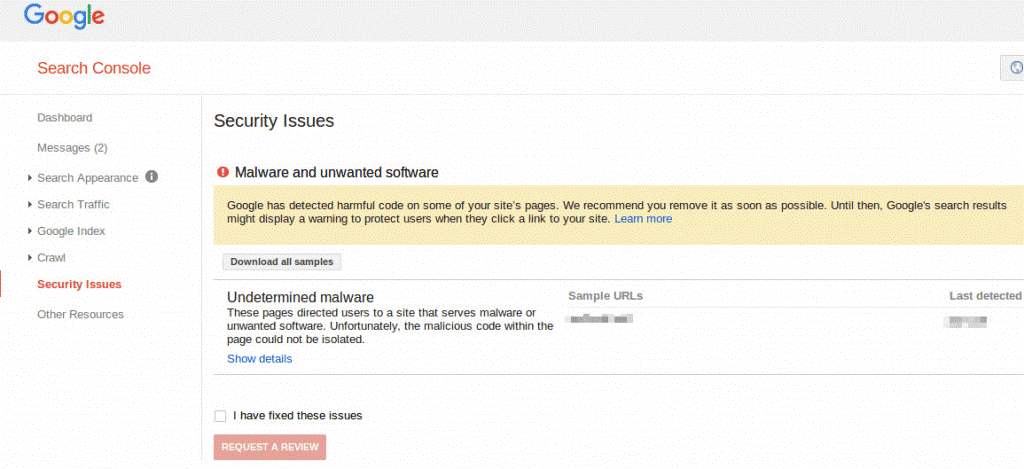The height and width of the screenshot is (469, 1024).
Task: Expand the Crawl section
Action: [51, 258]
